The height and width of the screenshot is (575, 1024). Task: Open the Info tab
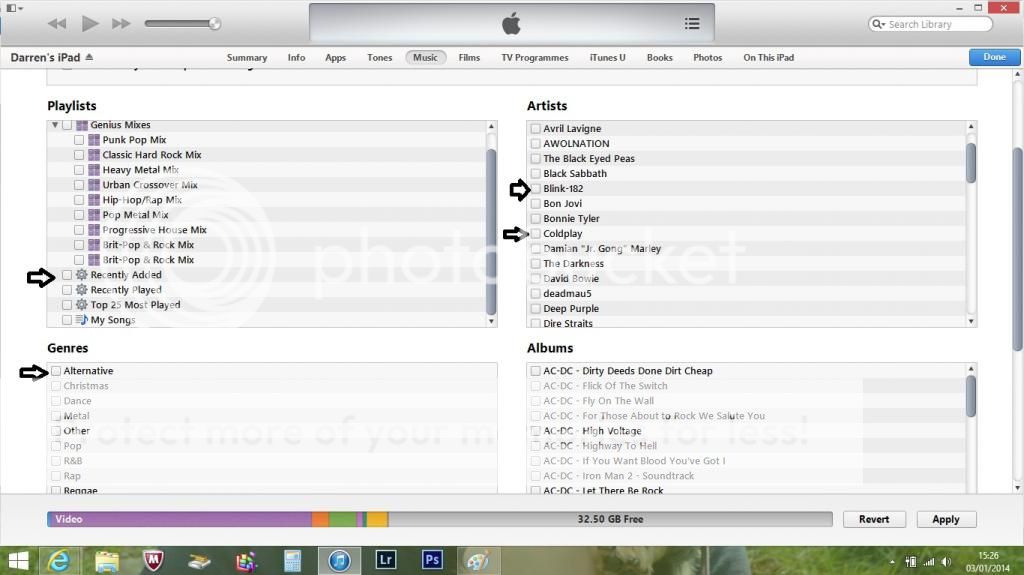(x=296, y=58)
